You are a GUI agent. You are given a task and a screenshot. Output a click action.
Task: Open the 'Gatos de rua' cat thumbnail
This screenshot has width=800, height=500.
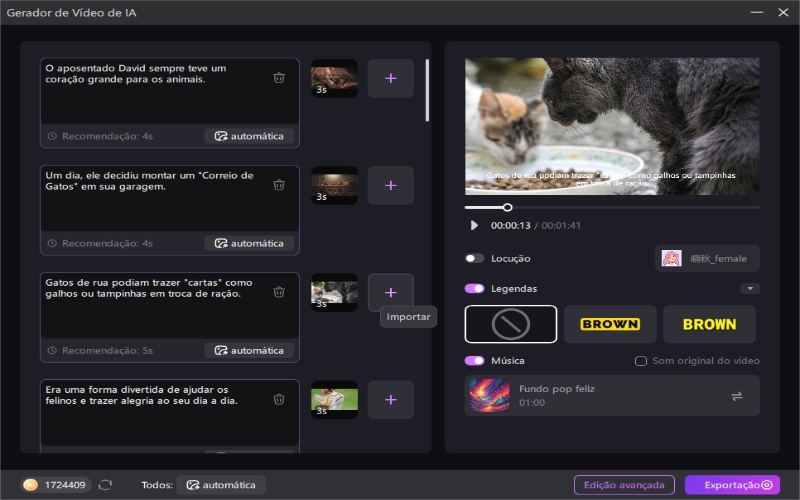(x=334, y=292)
